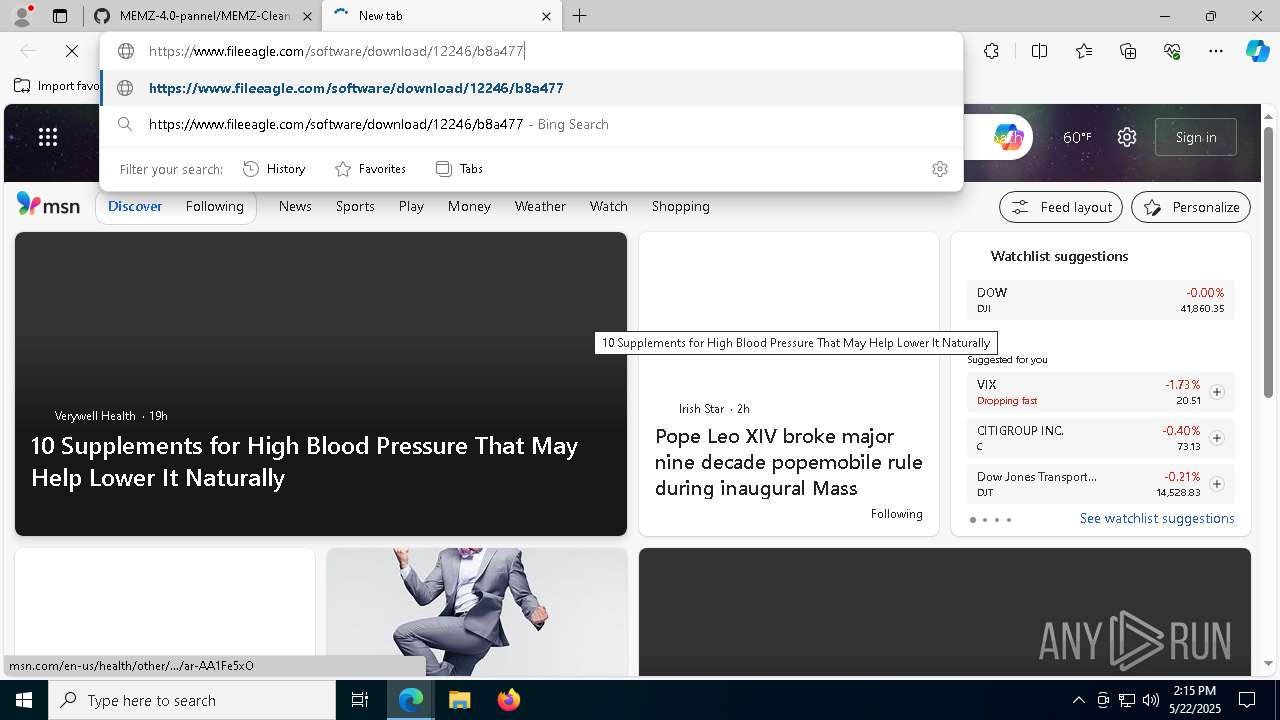Open a new tab with plus button
The height and width of the screenshot is (720, 1280).
580,16
